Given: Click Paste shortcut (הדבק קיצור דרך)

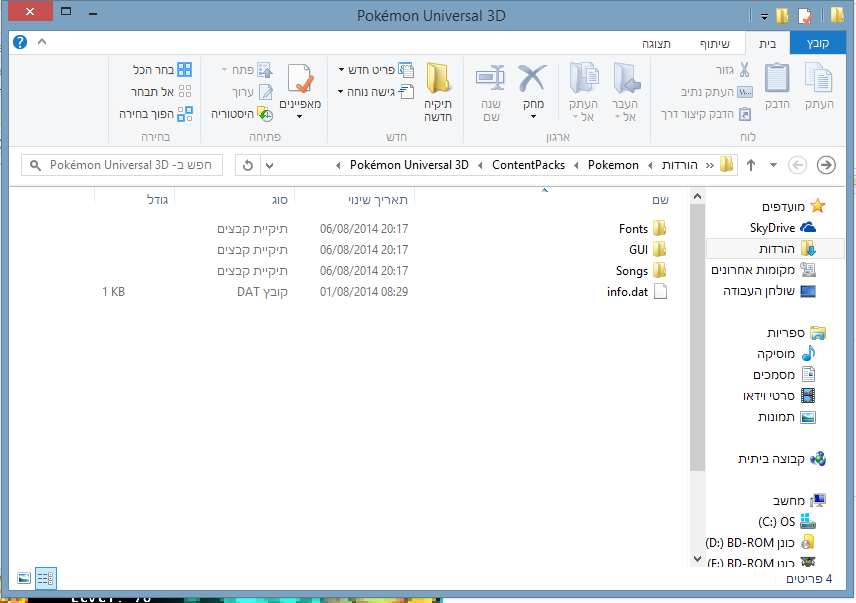Looking at the screenshot, I should [706, 114].
